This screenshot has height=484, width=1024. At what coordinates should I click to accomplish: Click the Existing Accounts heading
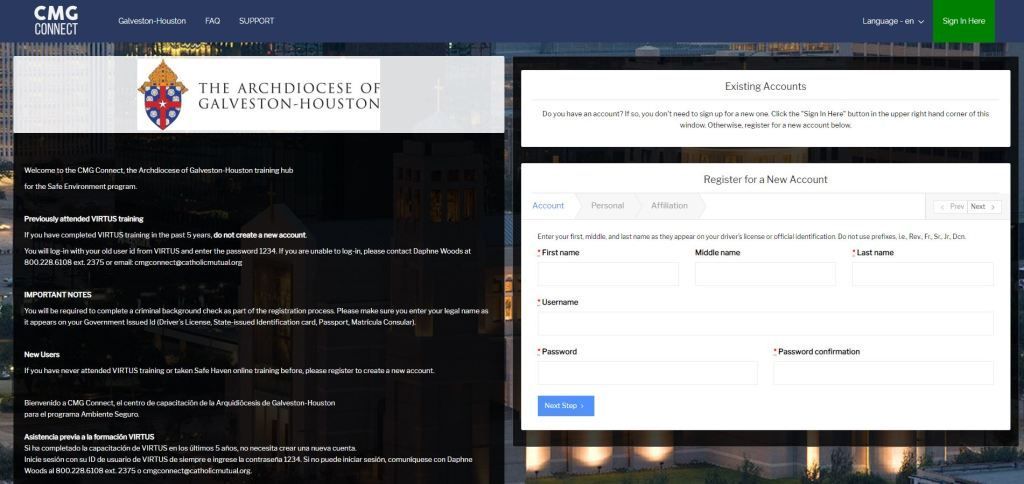coord(765,86)
